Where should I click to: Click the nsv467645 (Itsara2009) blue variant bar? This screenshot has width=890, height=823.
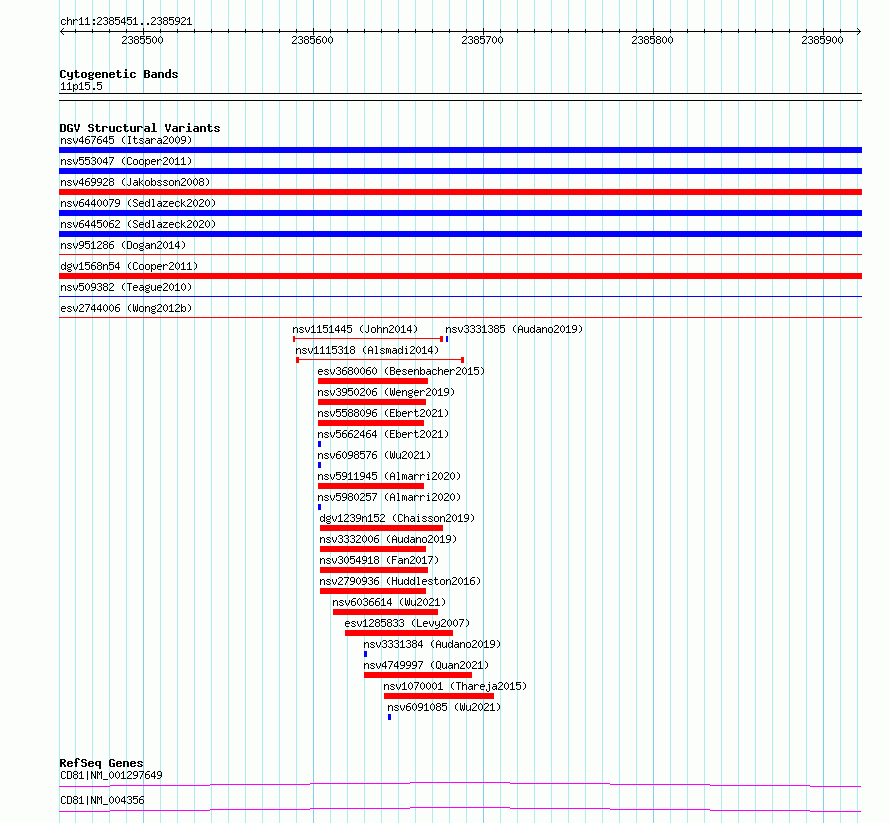click(460, 150)
